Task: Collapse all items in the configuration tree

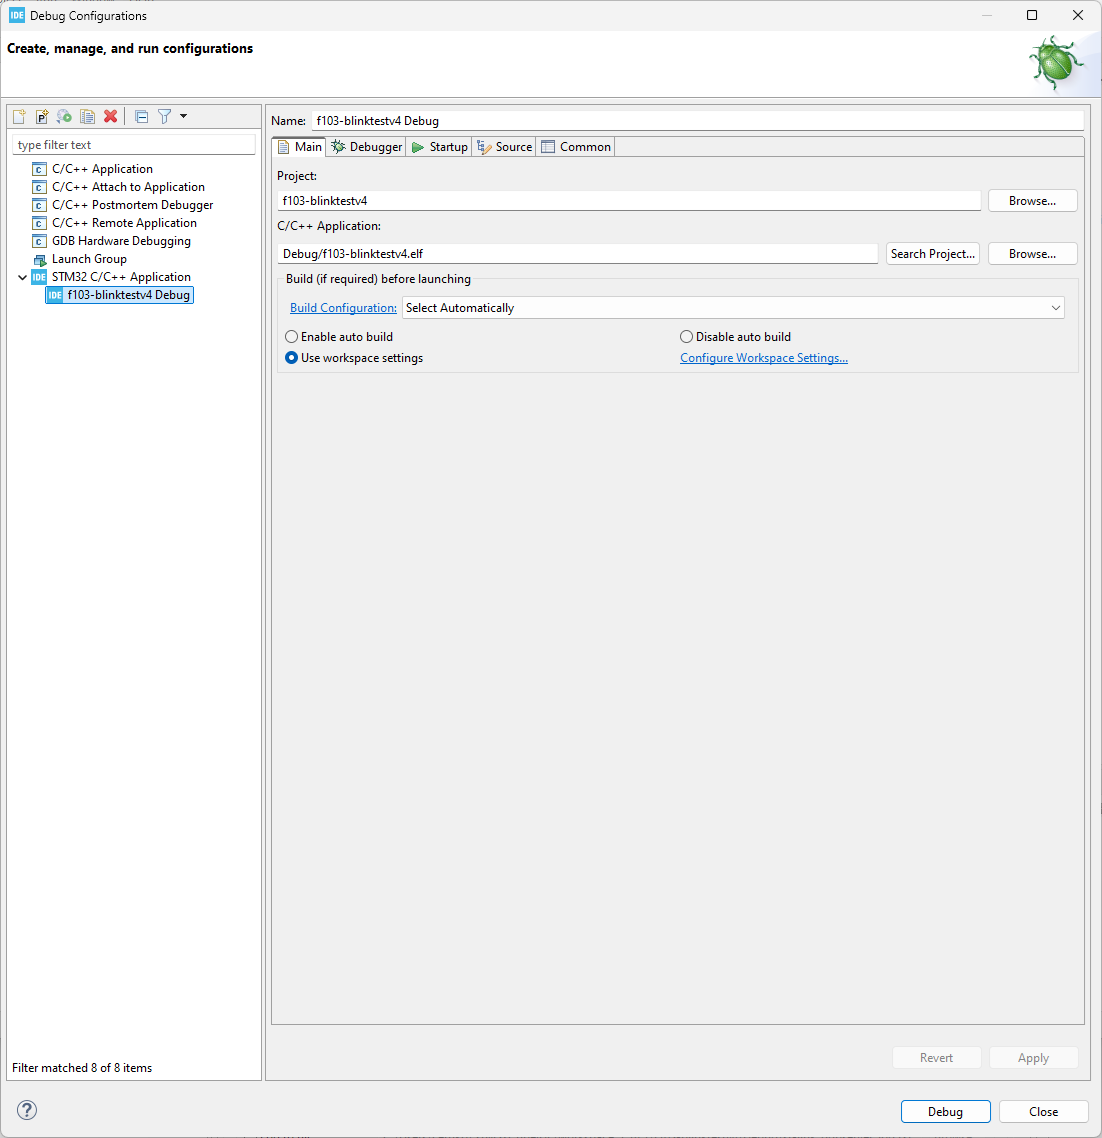Action: [141, 116]
